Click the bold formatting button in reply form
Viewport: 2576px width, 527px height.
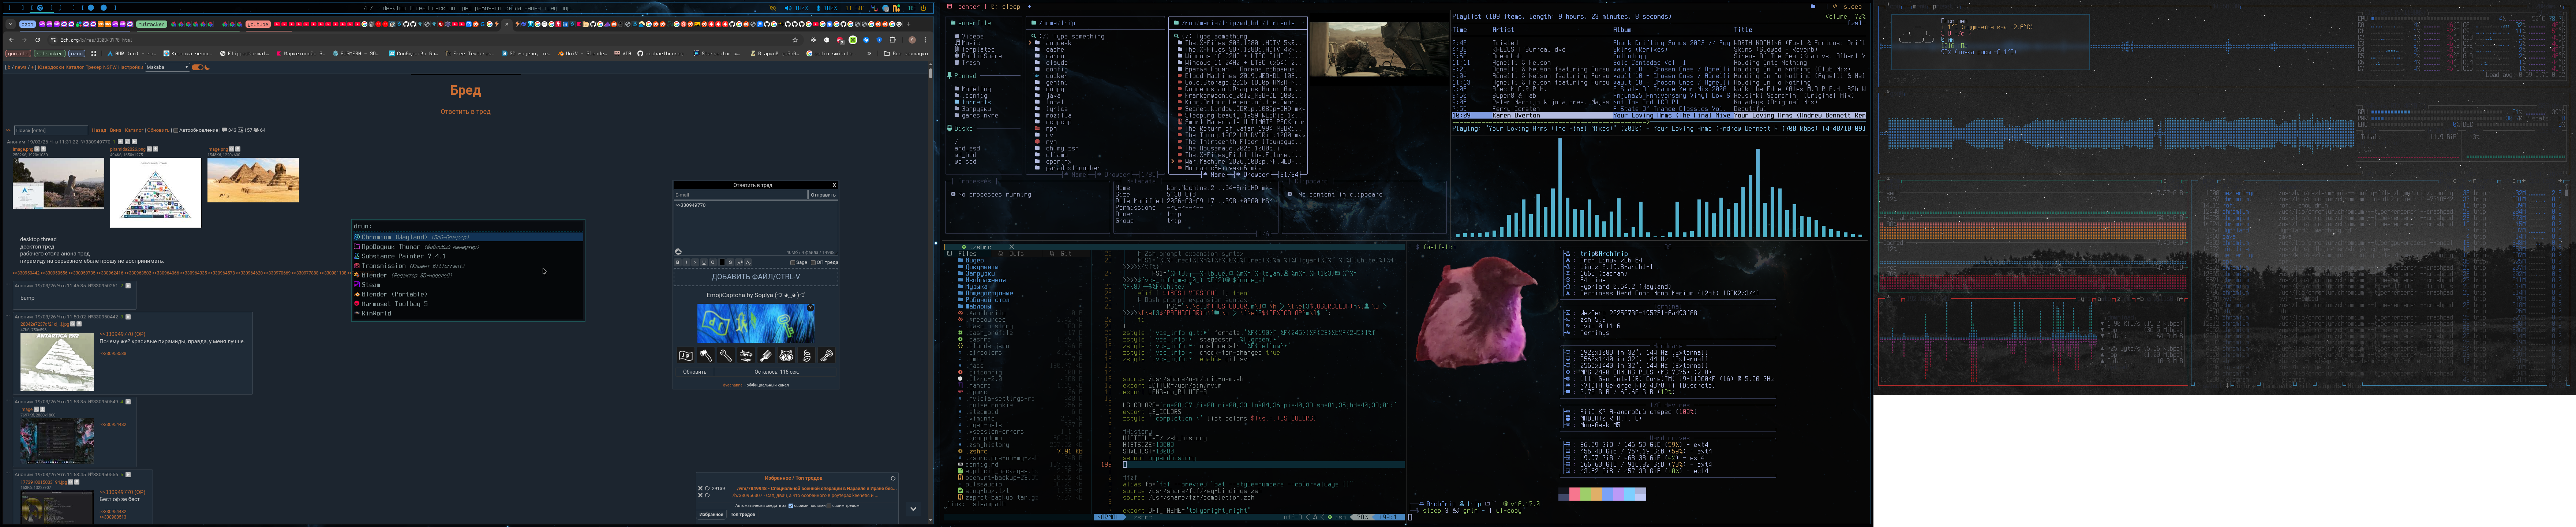[678, 262]
